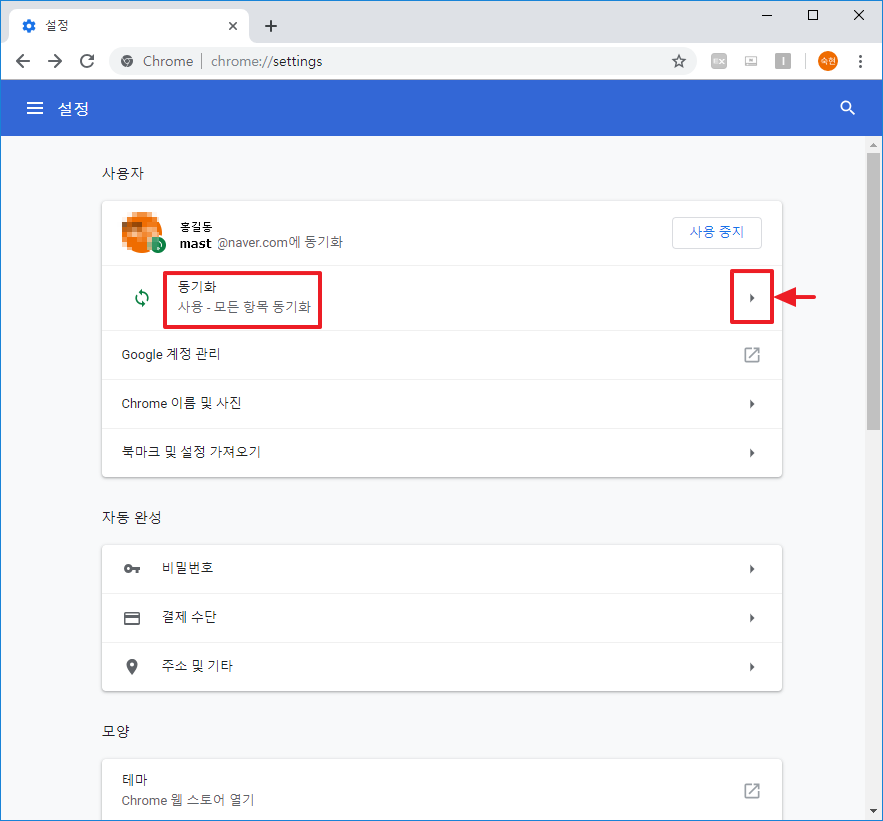The image size is (883, 821).
Task: Click the @naver.com에 동기화 account text
Action: pos(280,243)
